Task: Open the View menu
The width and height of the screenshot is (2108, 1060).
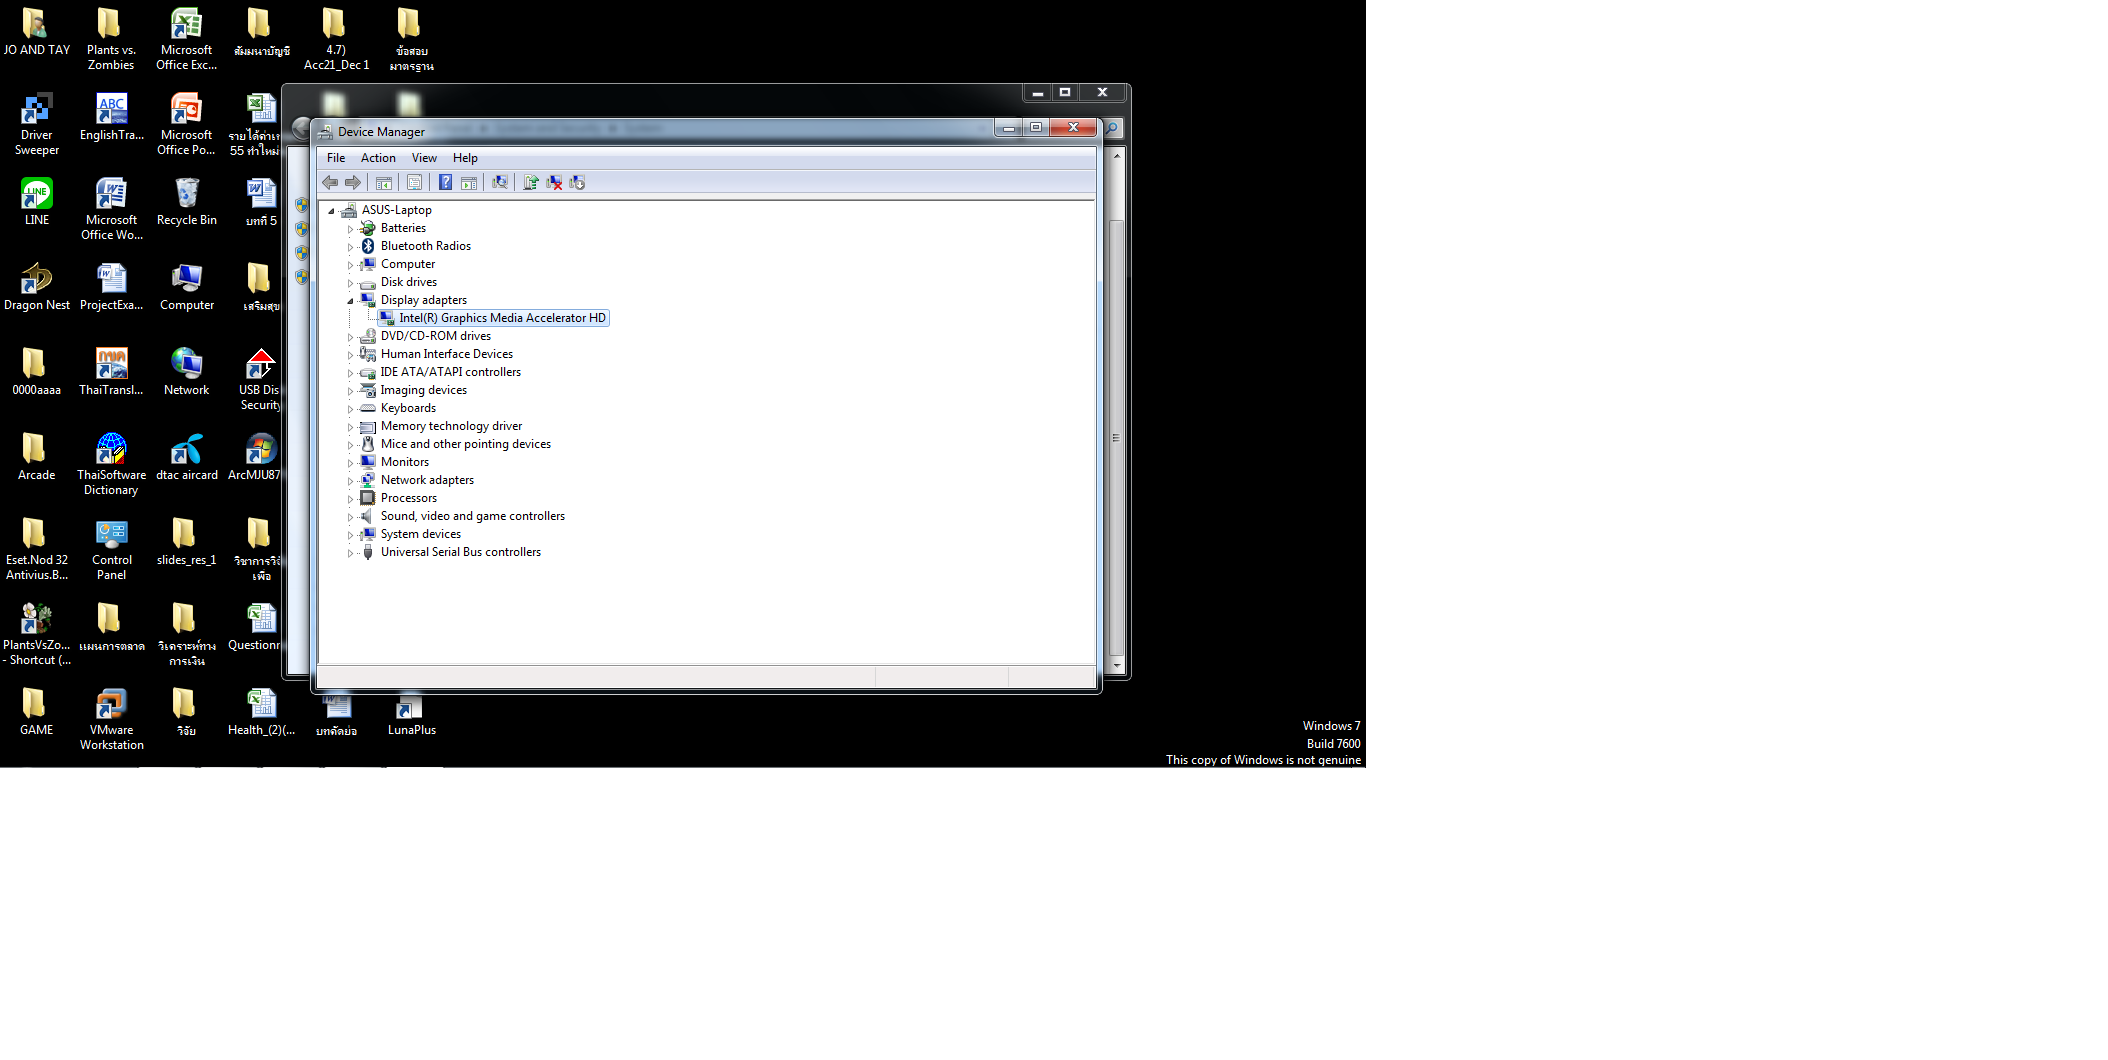Action: pos(424,158)
